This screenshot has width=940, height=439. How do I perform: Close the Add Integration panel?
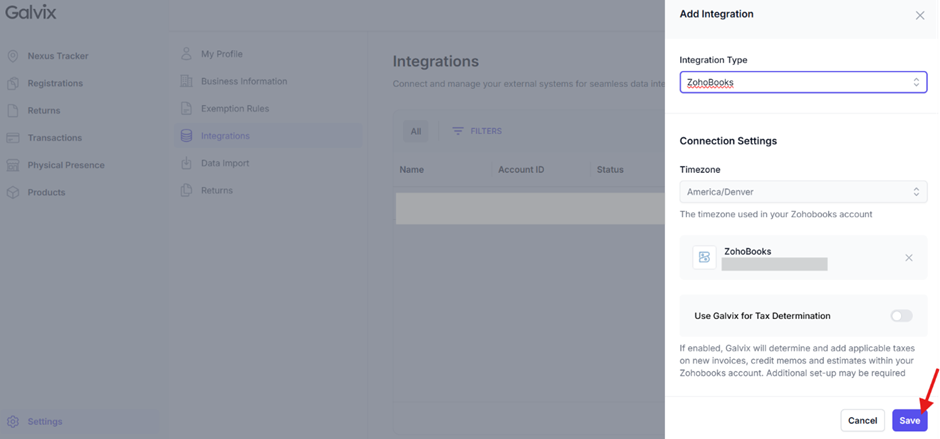pyautogui.click(x=920, y=16)
